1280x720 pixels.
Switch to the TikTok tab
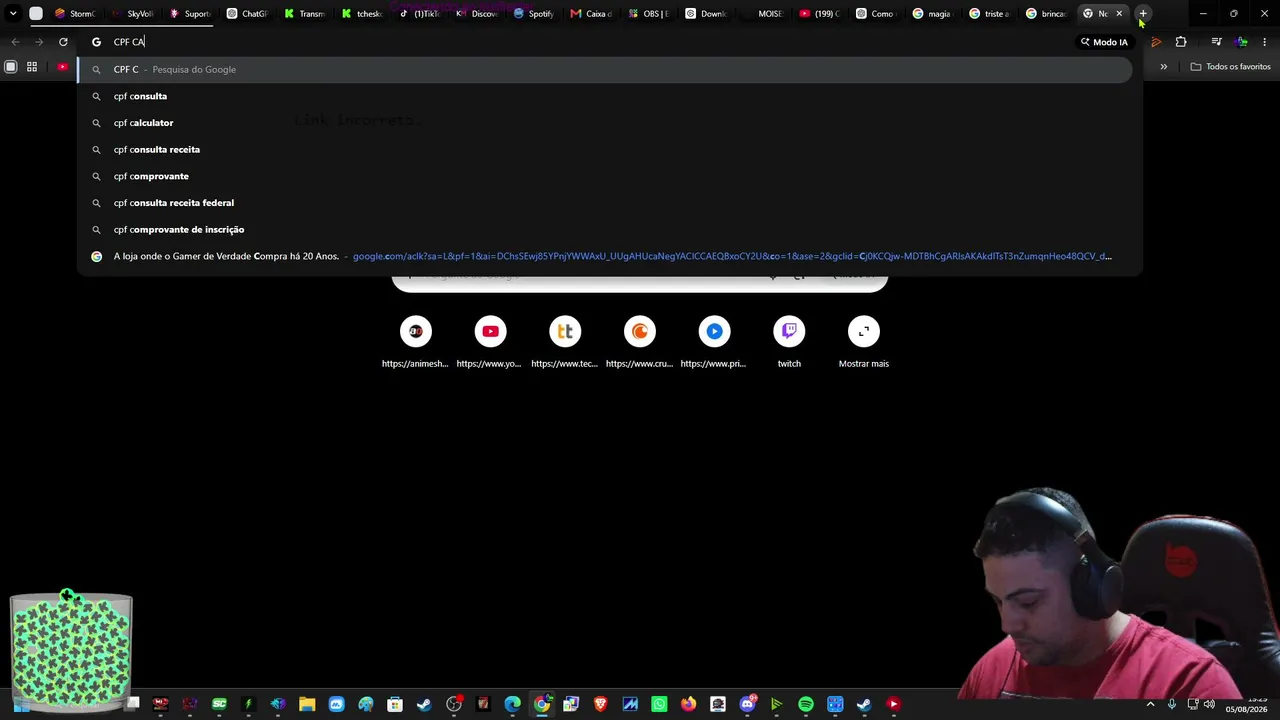click(419, 14)
